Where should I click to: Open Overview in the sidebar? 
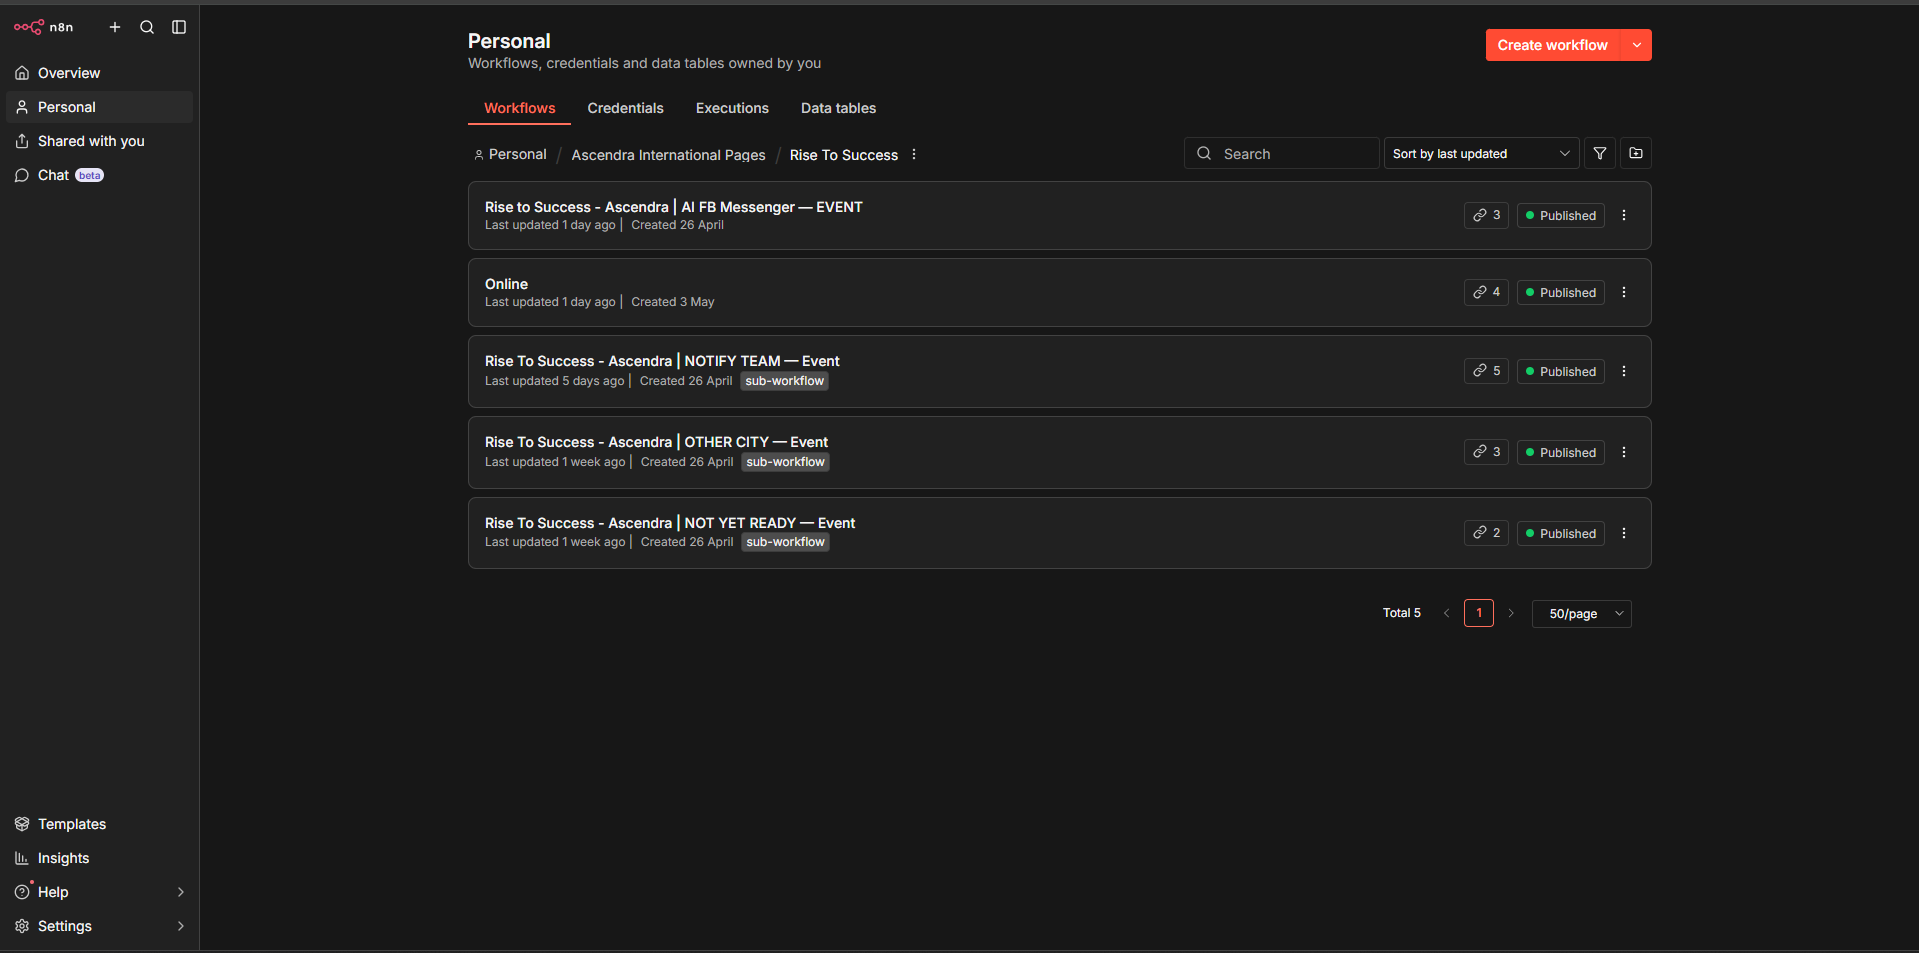click(x=99, y=73)
